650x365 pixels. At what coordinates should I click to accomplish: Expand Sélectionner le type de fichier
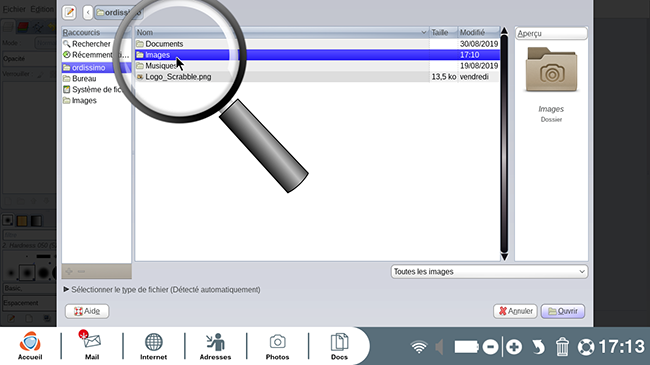point(162,290)
